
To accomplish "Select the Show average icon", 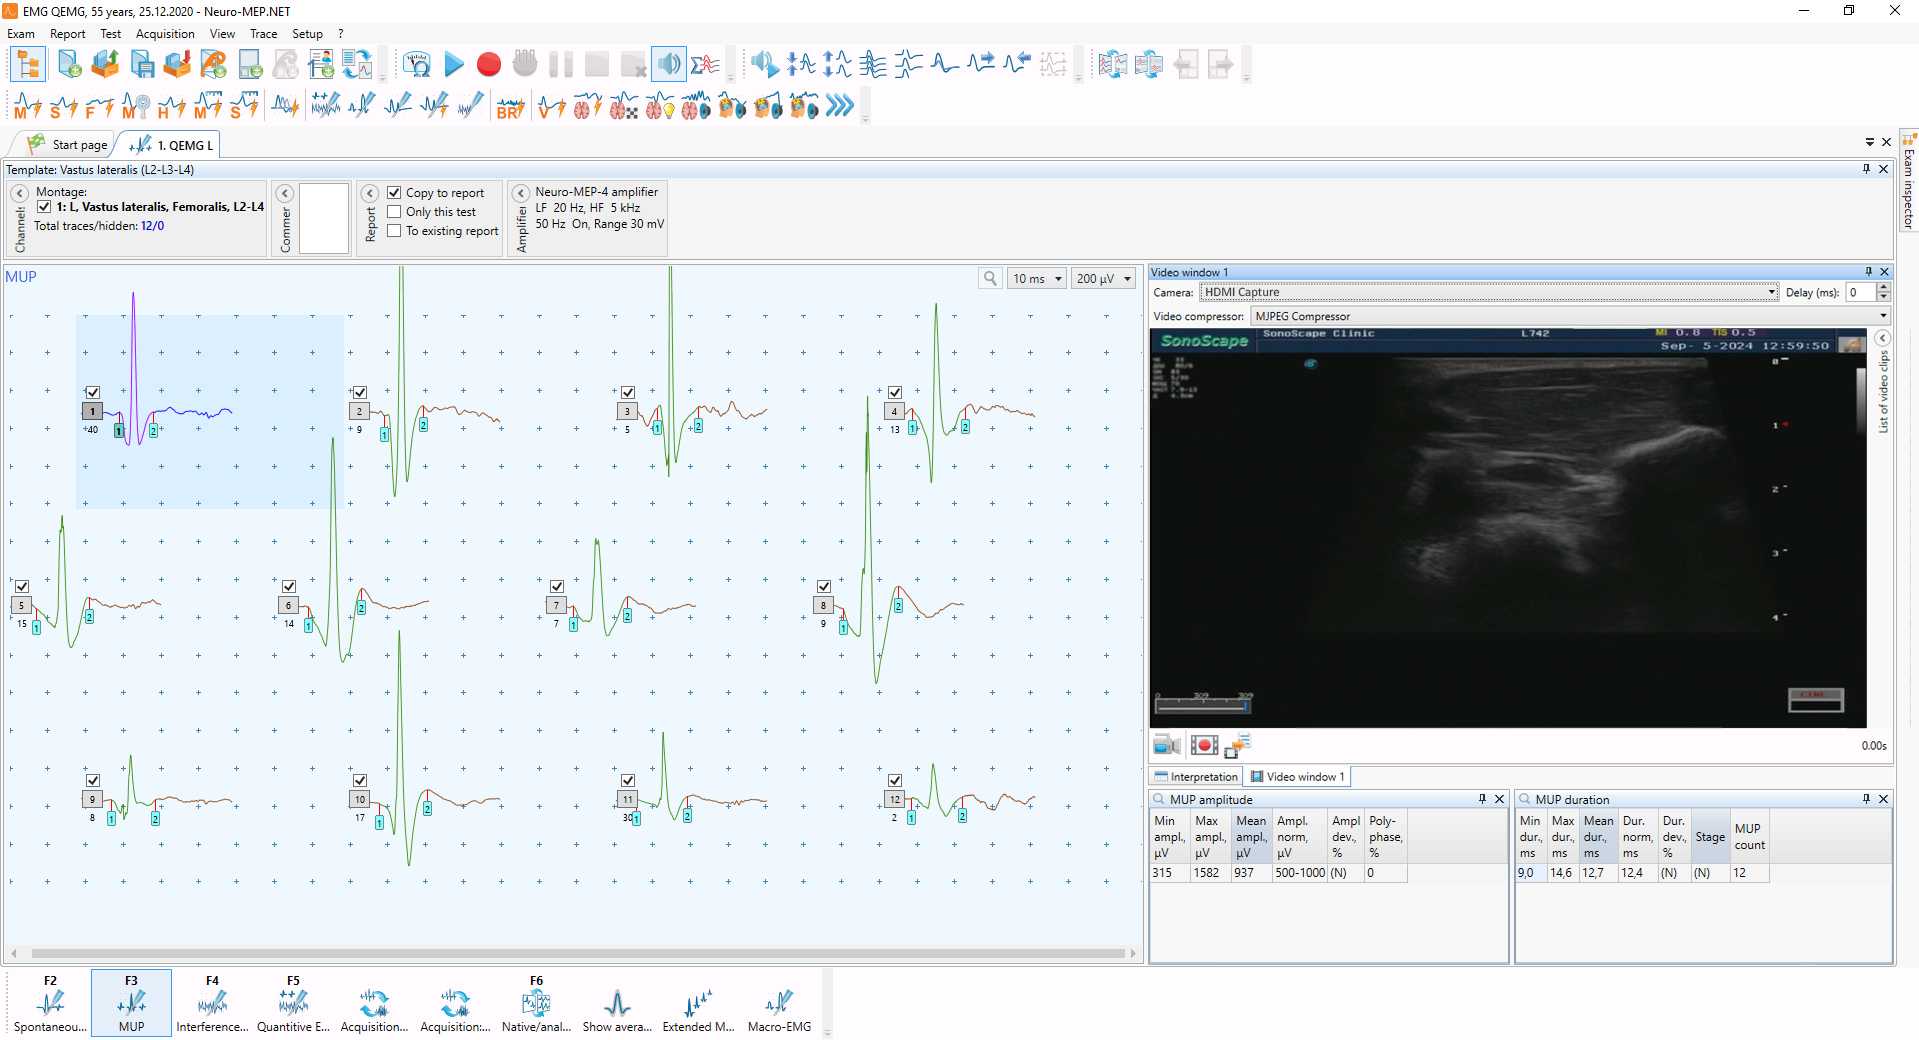I will [617, 1003].
